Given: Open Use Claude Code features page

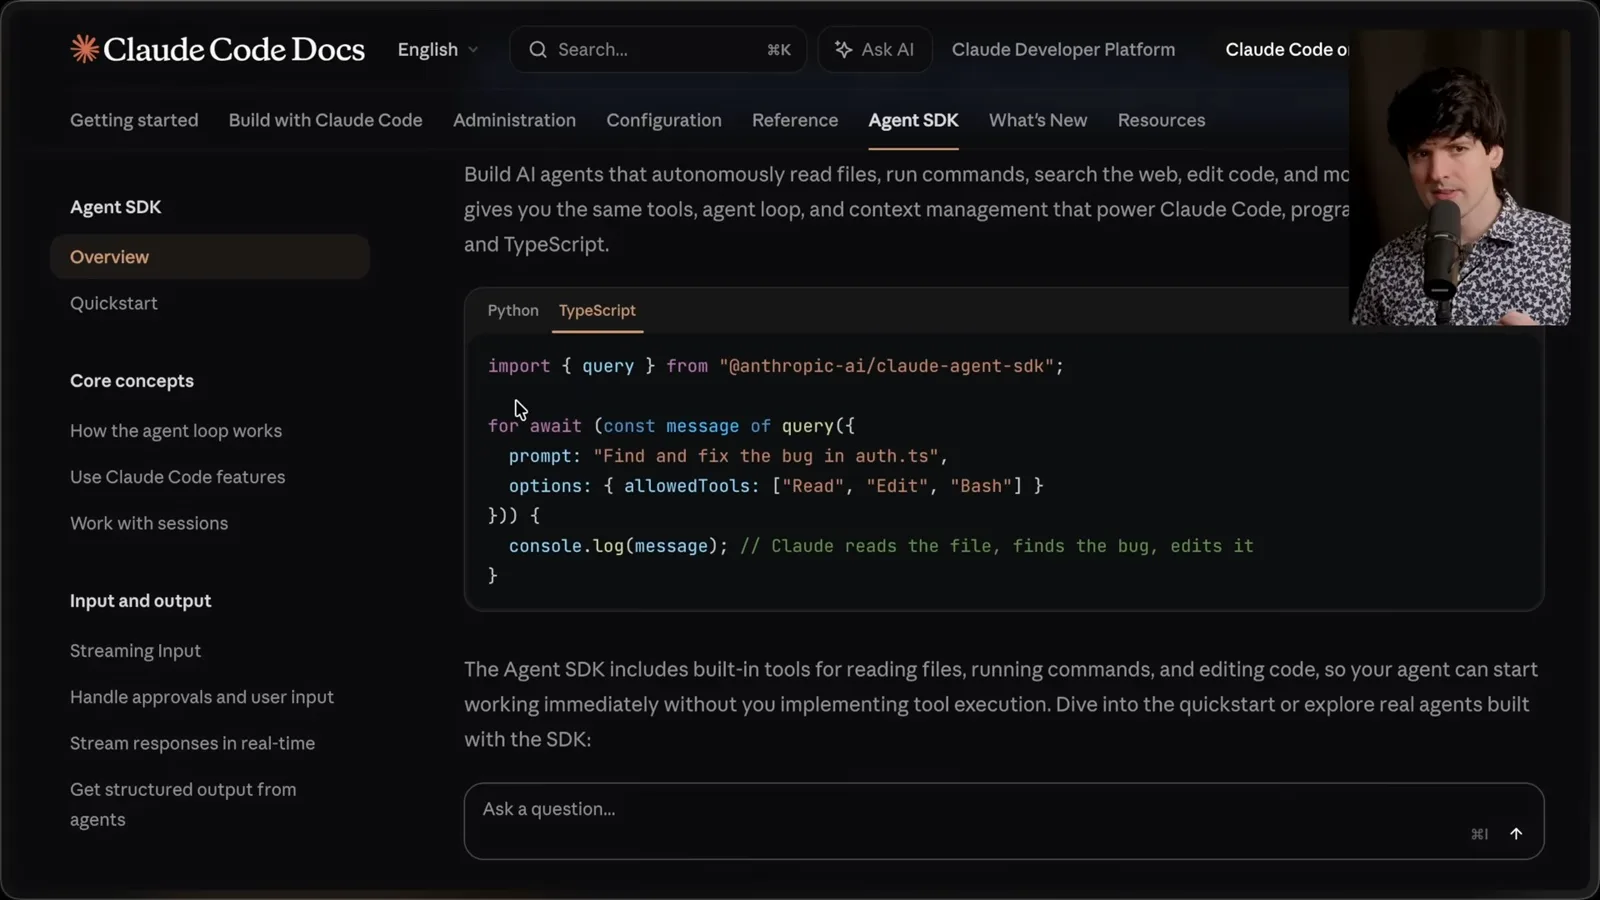Looking at the screenshot, I should pyautogui.click(x=178, y=477).
